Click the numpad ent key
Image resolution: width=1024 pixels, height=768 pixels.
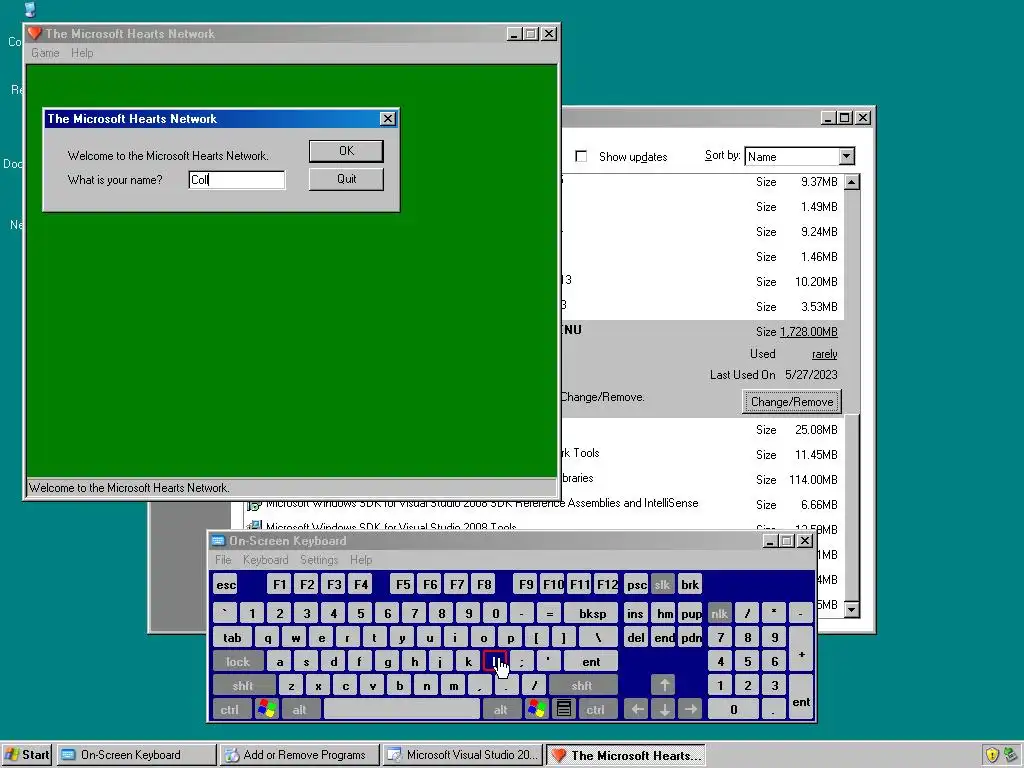[801, 697]
